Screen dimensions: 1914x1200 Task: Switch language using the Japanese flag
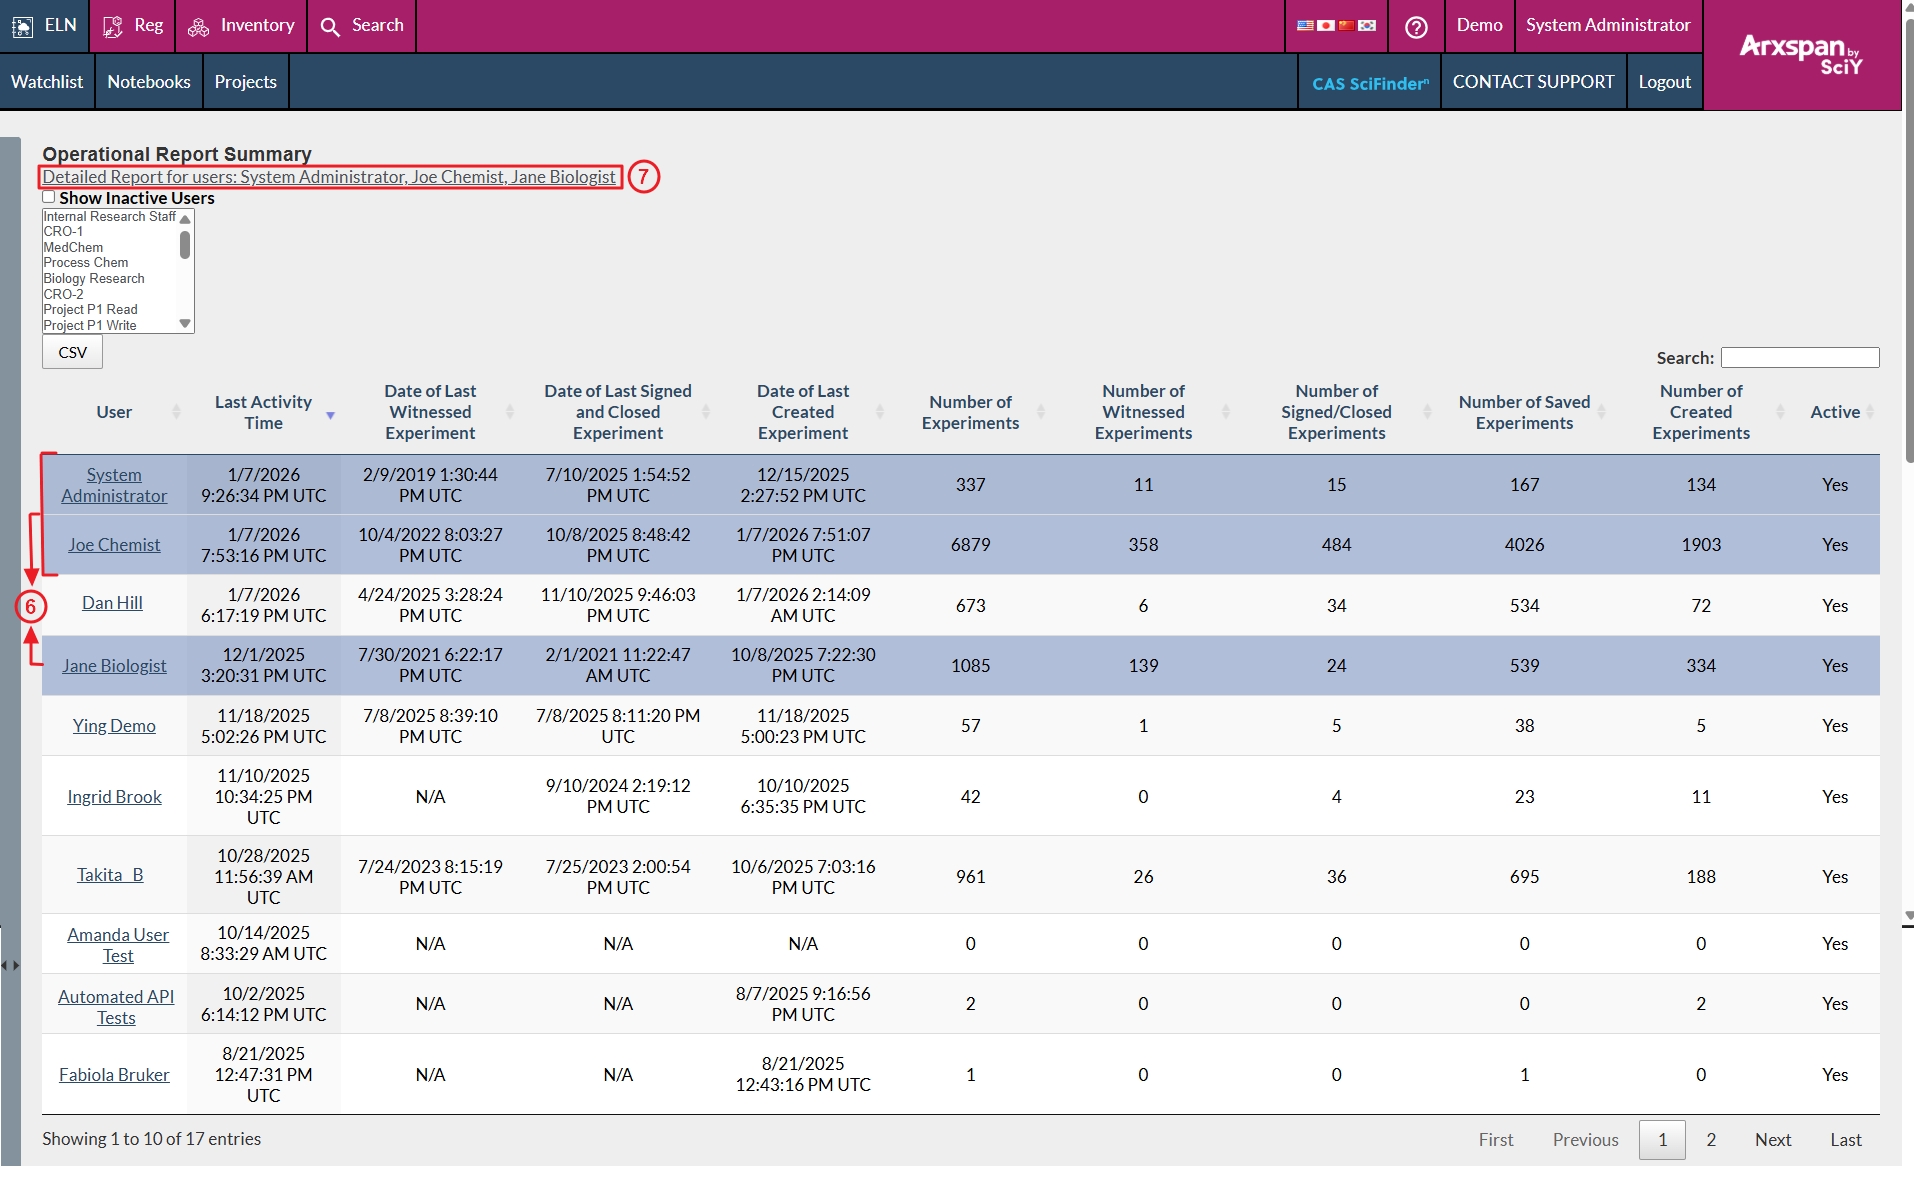[x=1326, y=25]
